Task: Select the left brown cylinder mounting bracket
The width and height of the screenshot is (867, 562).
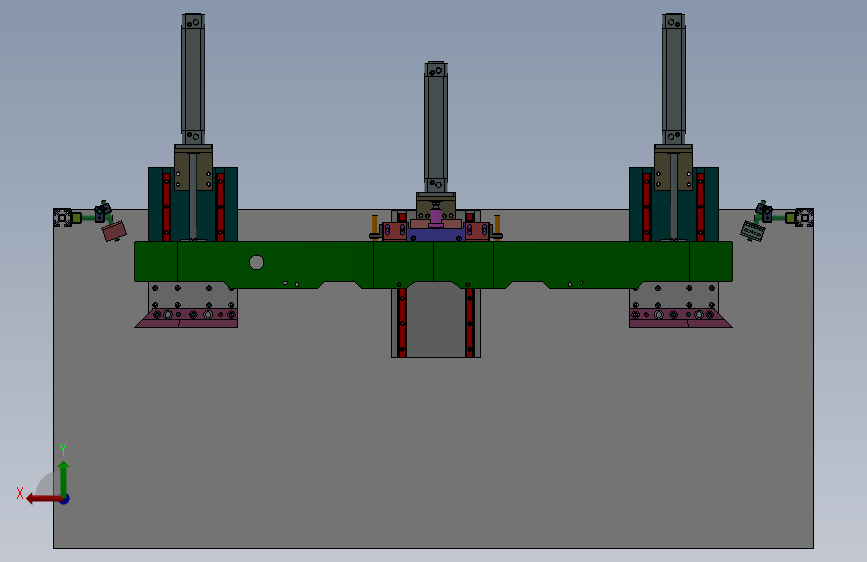Action: tap(194, 168)
